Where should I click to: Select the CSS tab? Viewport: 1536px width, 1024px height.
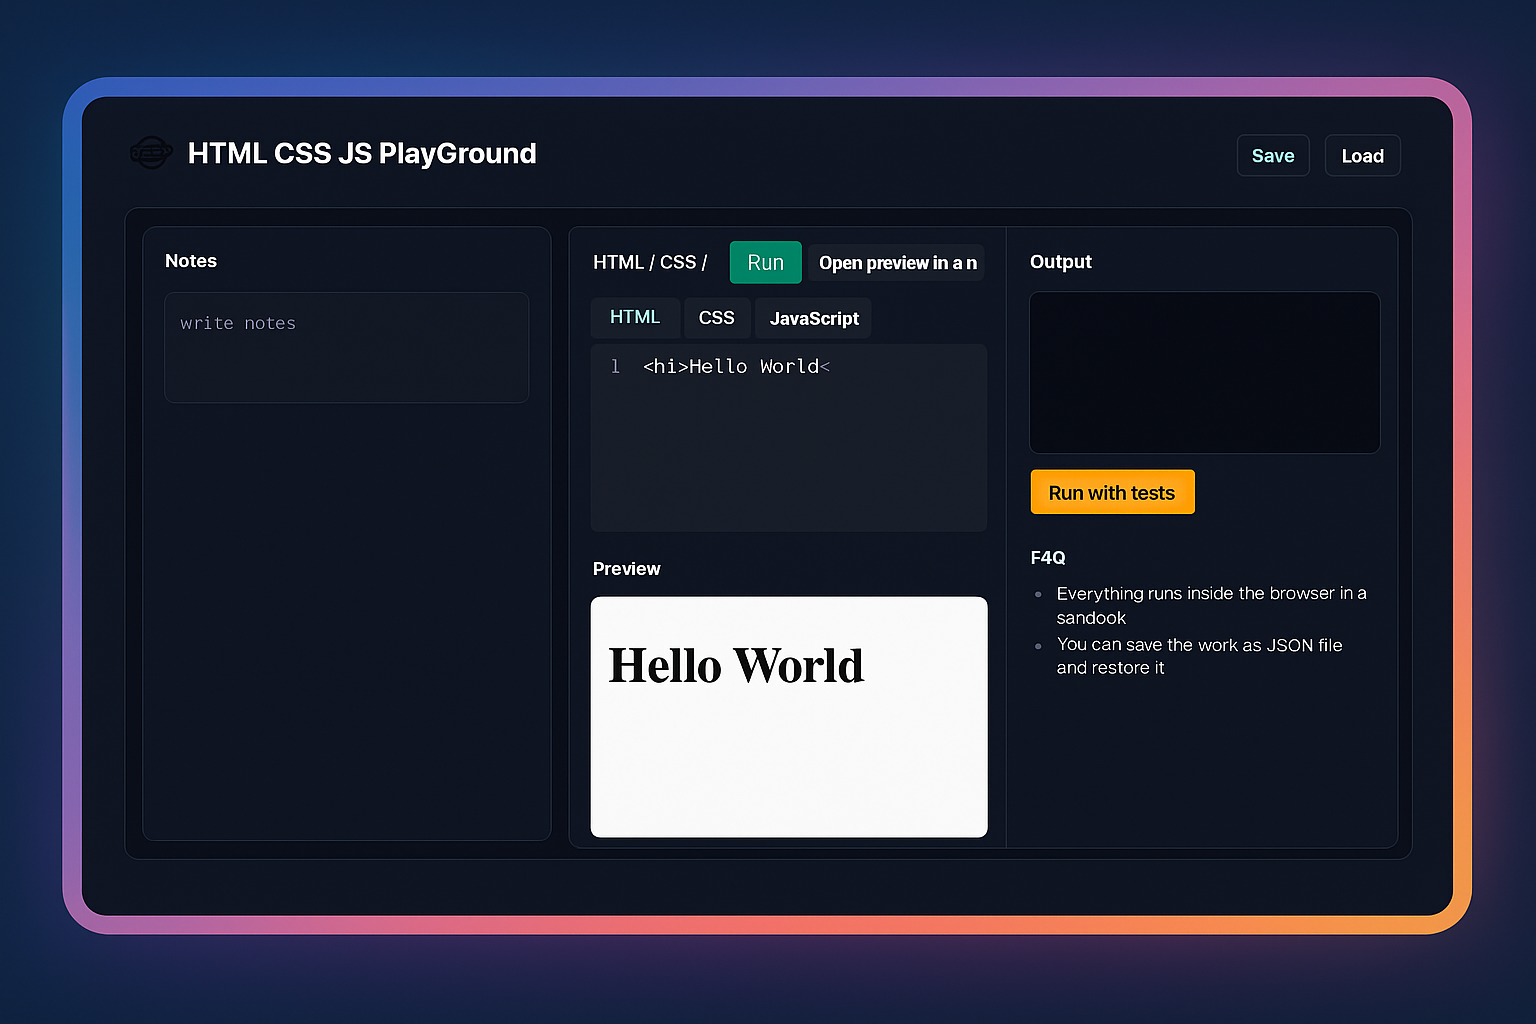click(716, 318)
